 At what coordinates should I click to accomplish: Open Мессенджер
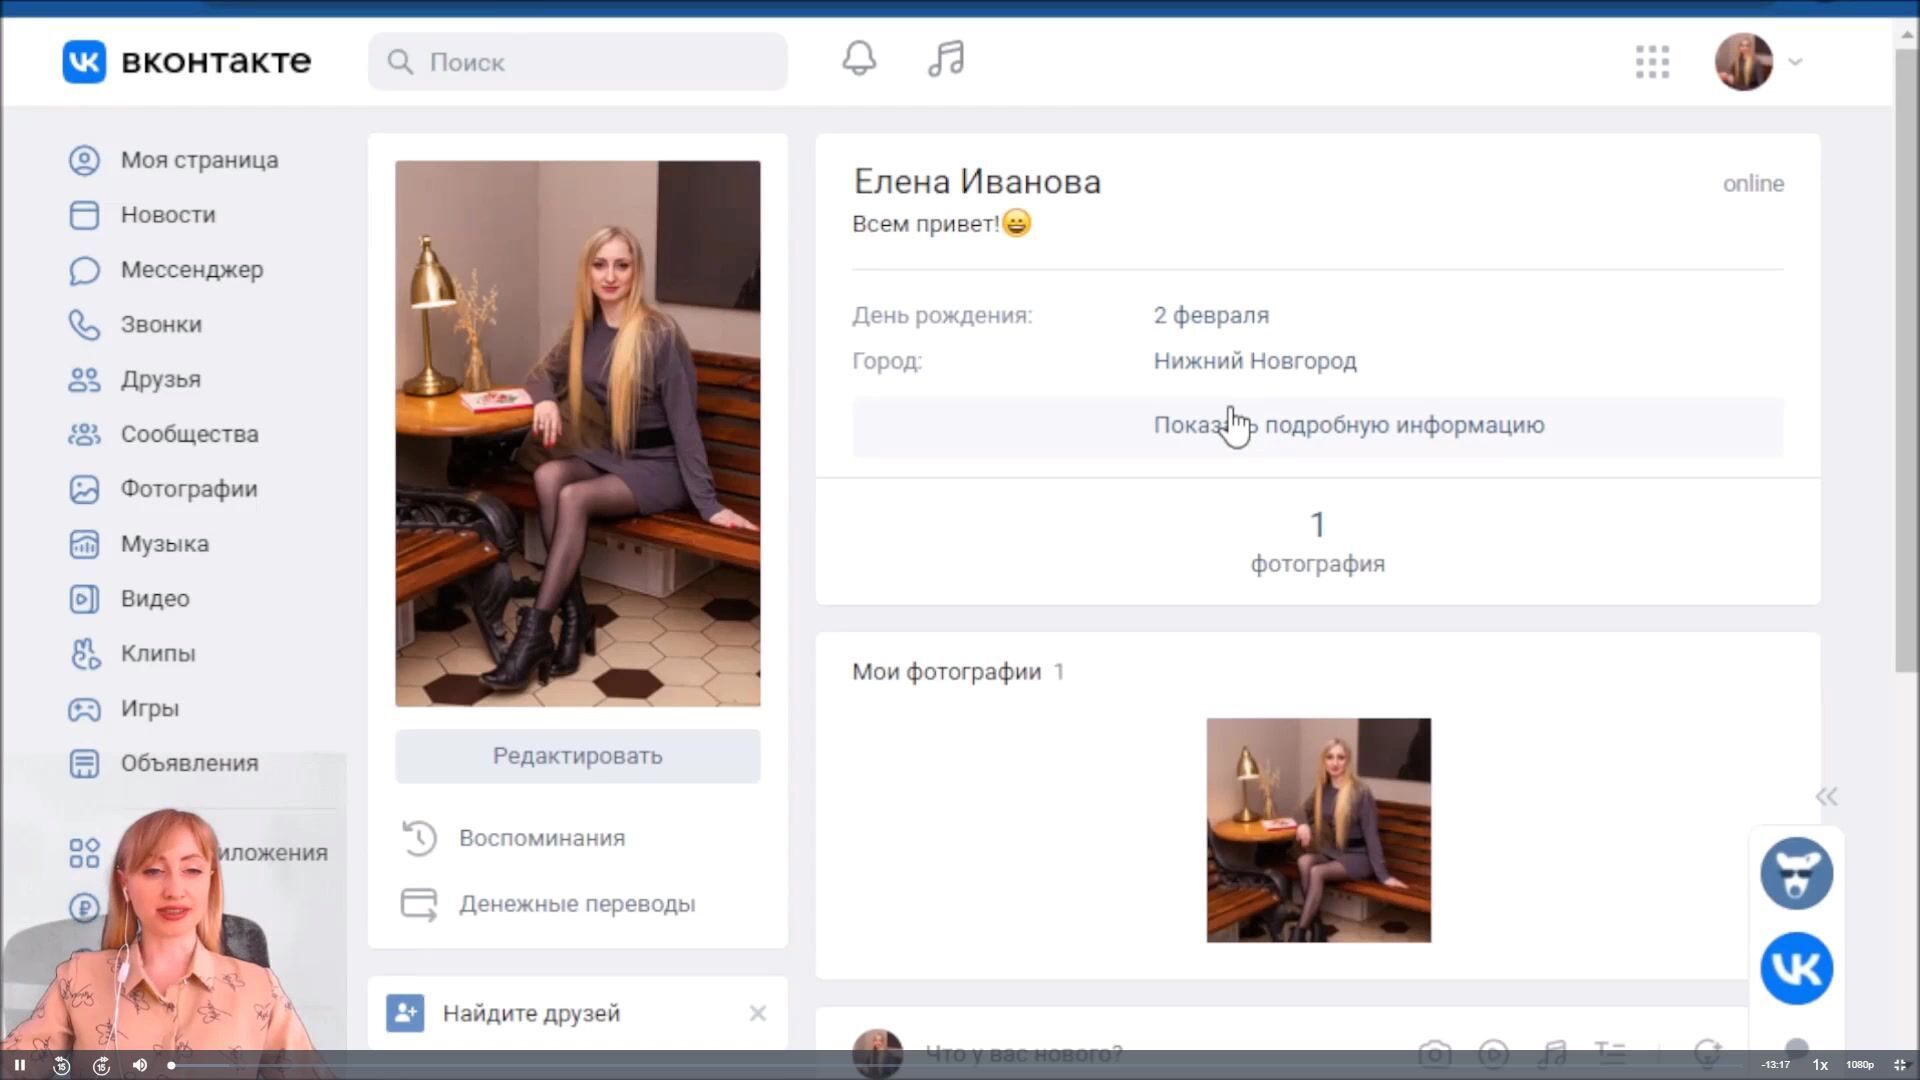point(192,270)
